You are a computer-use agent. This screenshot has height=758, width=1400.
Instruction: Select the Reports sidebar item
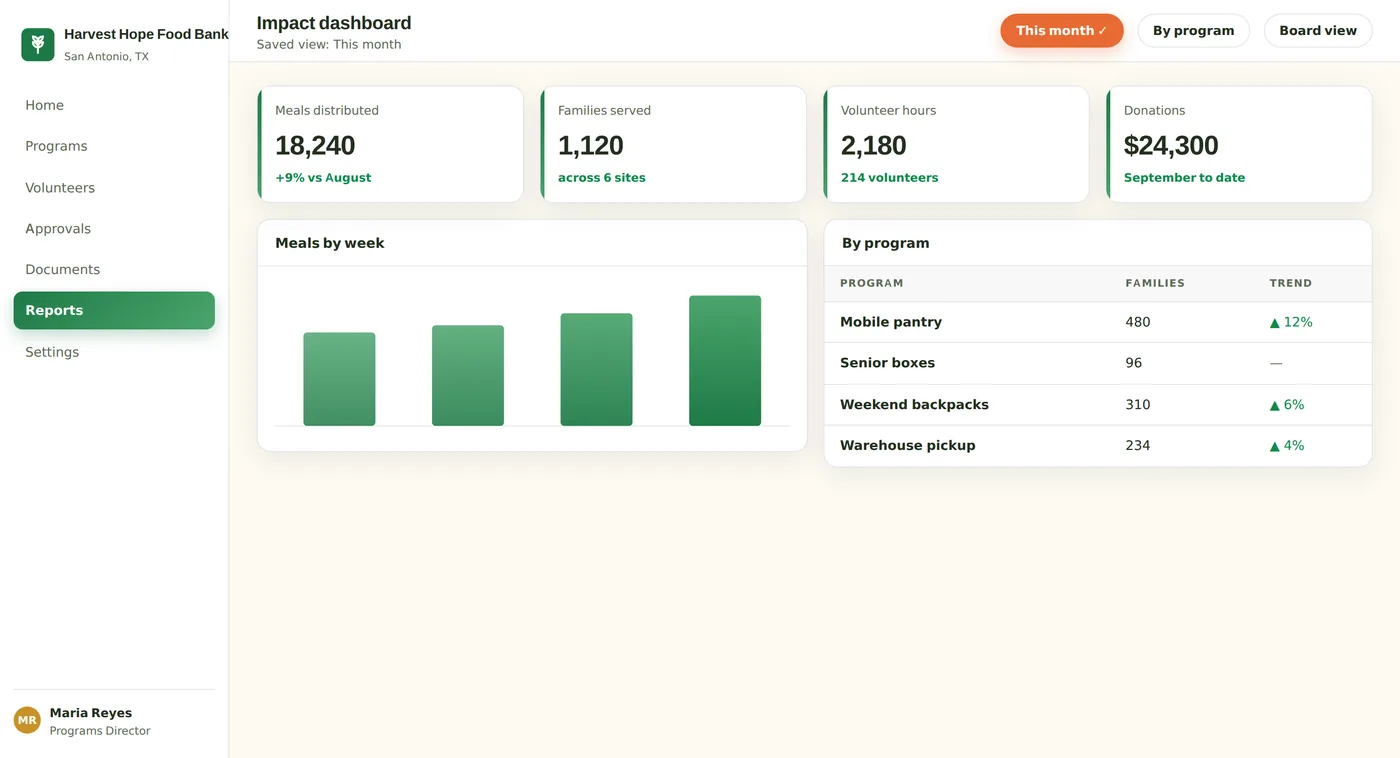tap(114, 311)
